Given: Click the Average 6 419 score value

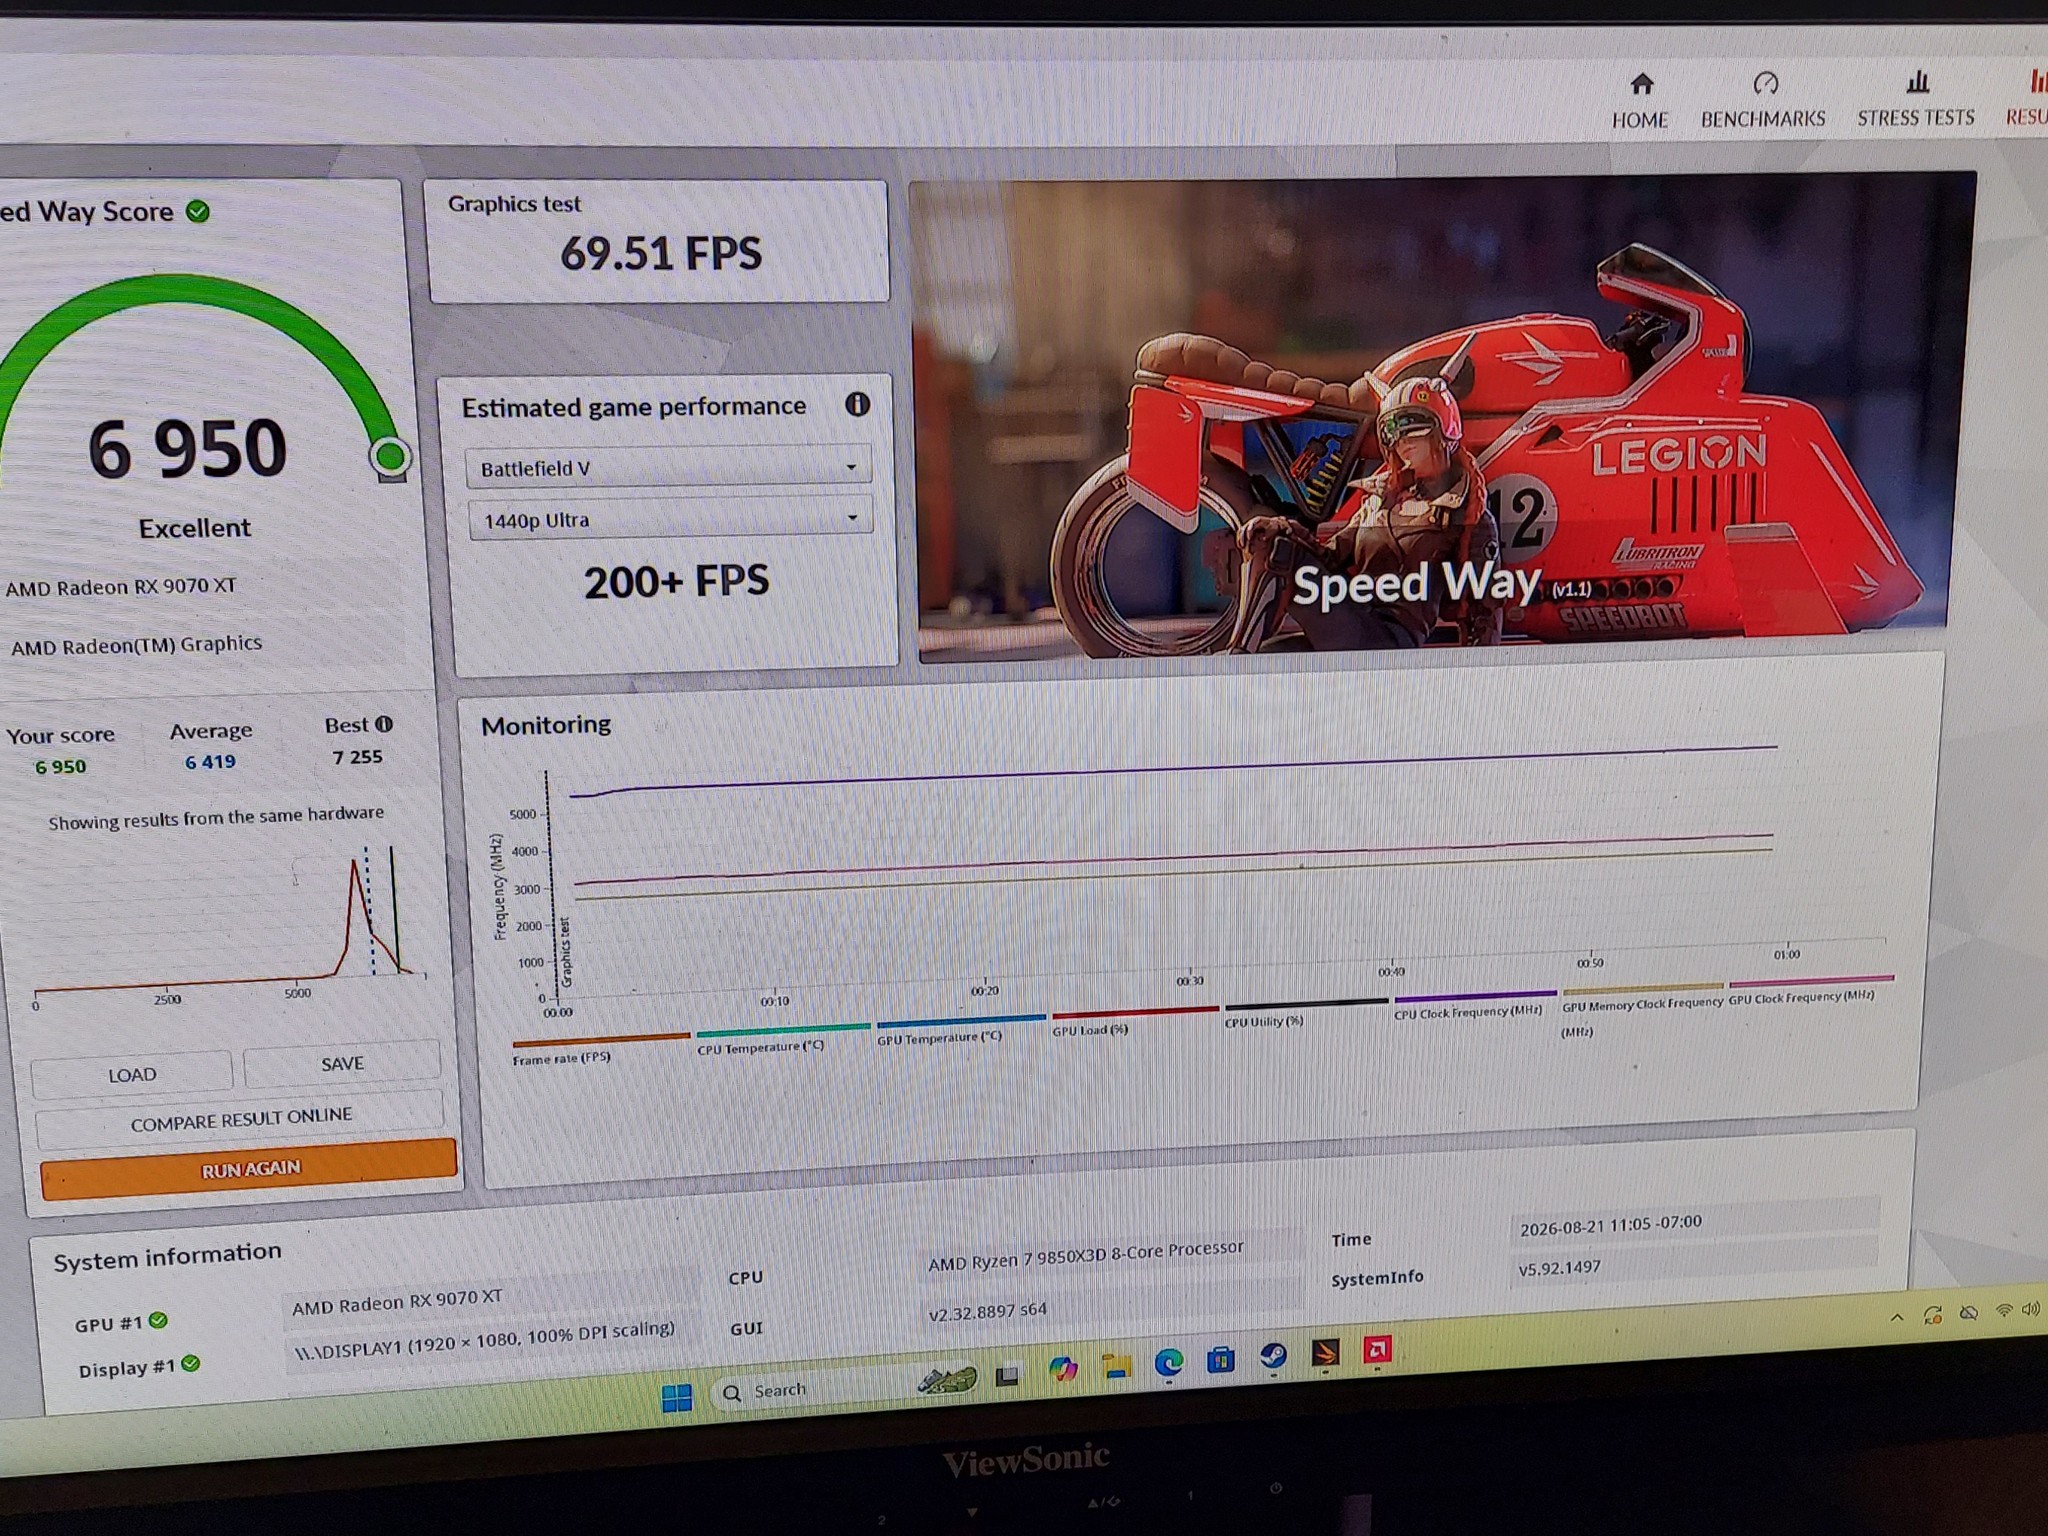Looking at the screenshot, I should click(210, 761).
